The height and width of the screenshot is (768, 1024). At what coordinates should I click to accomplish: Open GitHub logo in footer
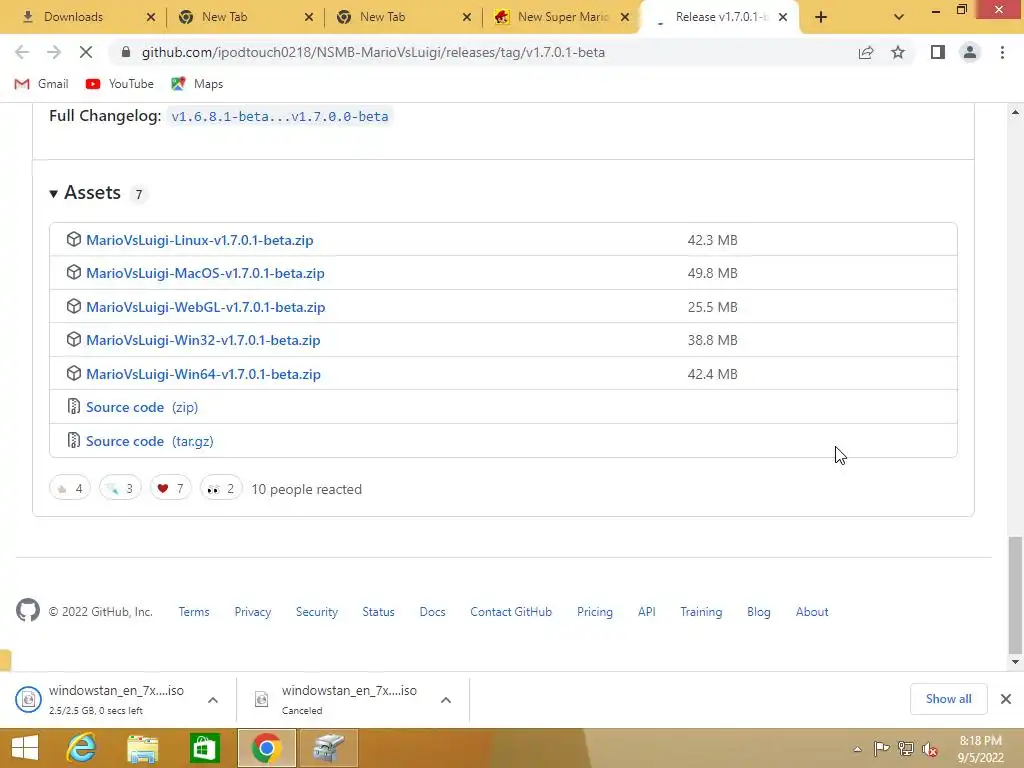point(28,611)
